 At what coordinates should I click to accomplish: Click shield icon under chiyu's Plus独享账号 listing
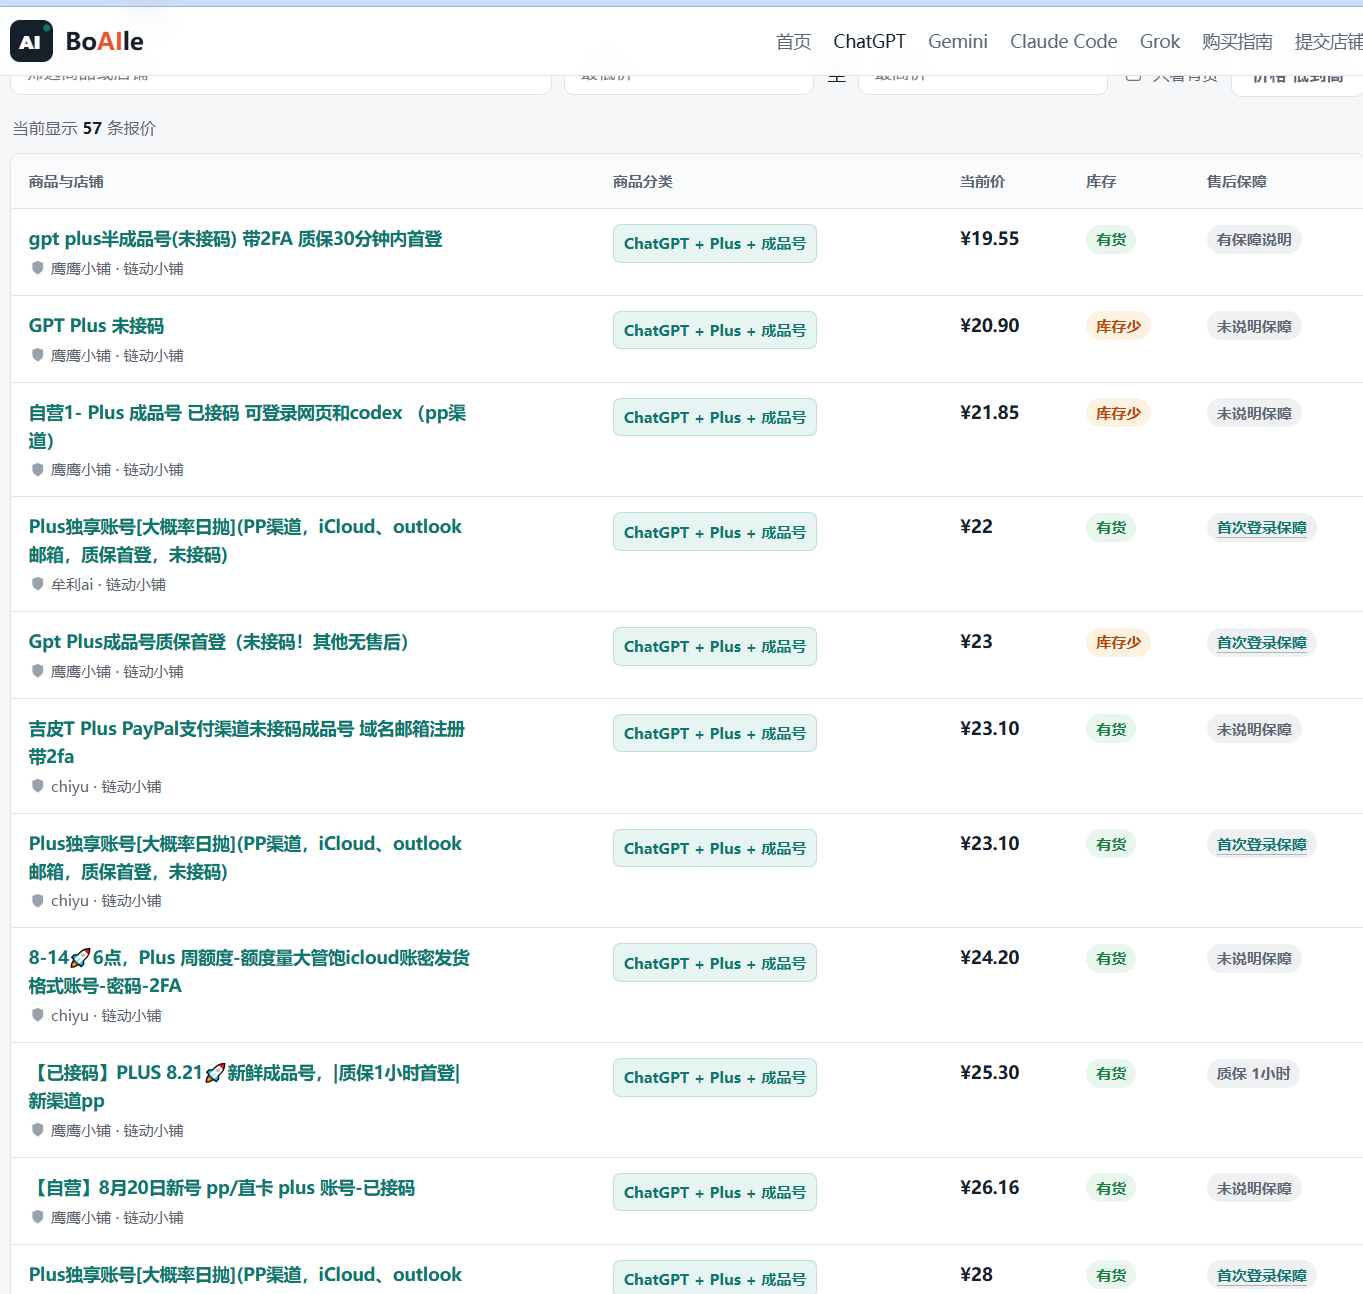[38, 900]
